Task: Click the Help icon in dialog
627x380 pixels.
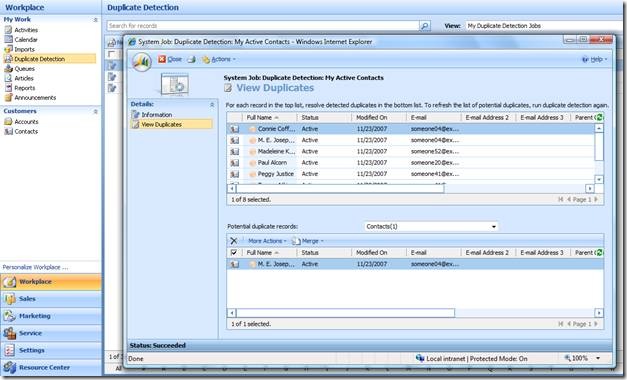Action: 585,59
